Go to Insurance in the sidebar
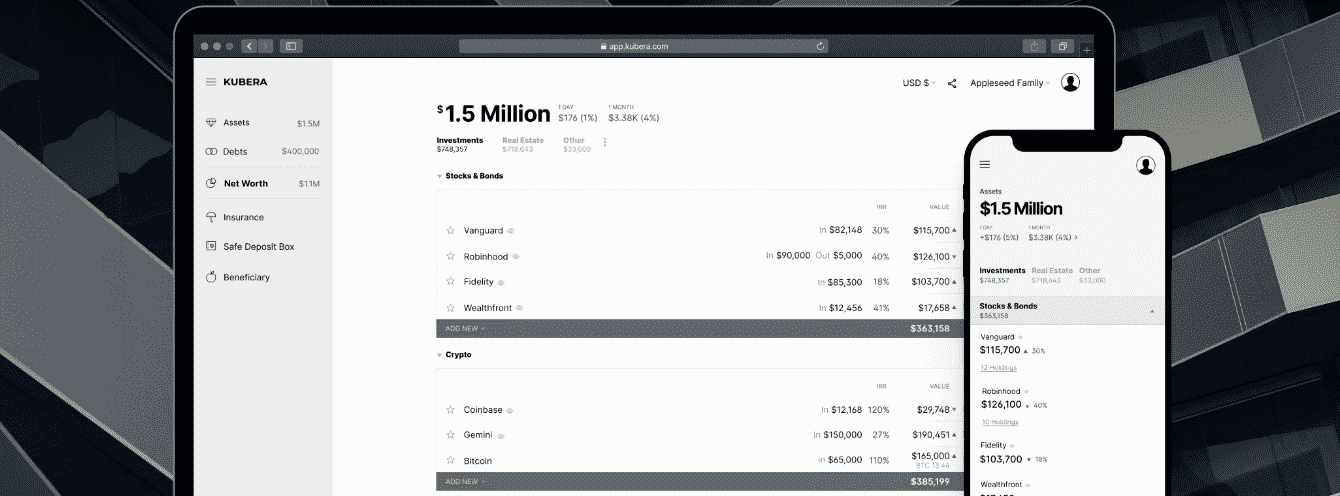This screenshot has width=1340, height=496. click(x=243, y=217)
